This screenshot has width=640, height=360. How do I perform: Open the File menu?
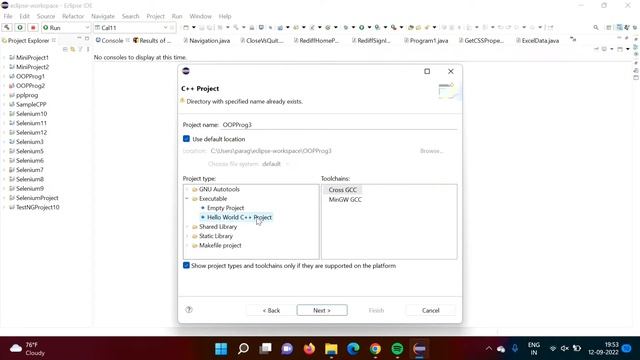tap(8, 16)
